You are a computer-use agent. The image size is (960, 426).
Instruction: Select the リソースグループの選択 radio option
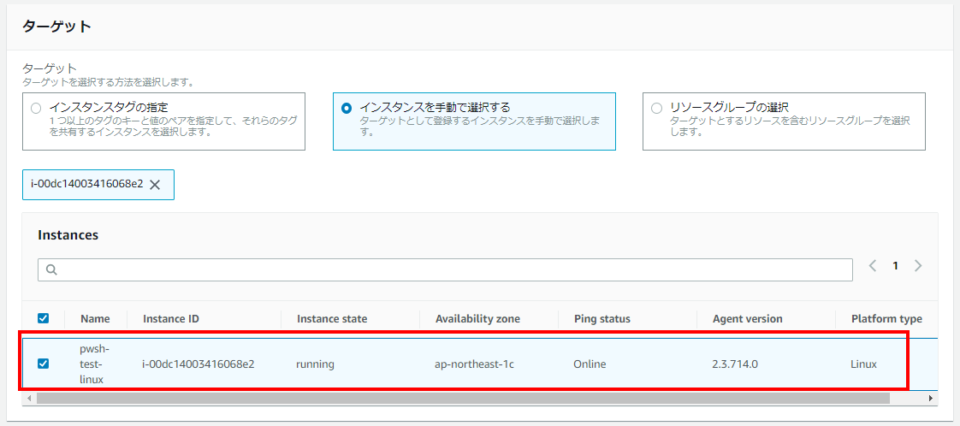point(656,107)
